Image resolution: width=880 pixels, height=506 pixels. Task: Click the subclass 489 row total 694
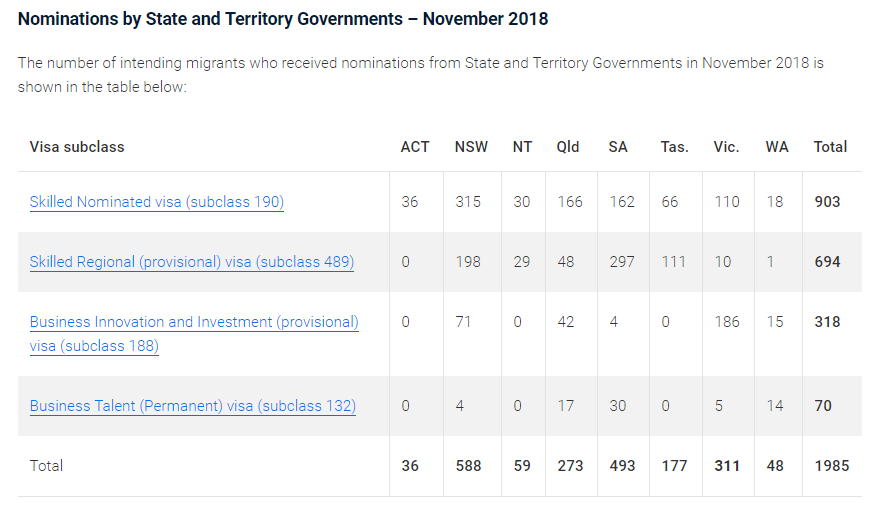coord(827,262)
